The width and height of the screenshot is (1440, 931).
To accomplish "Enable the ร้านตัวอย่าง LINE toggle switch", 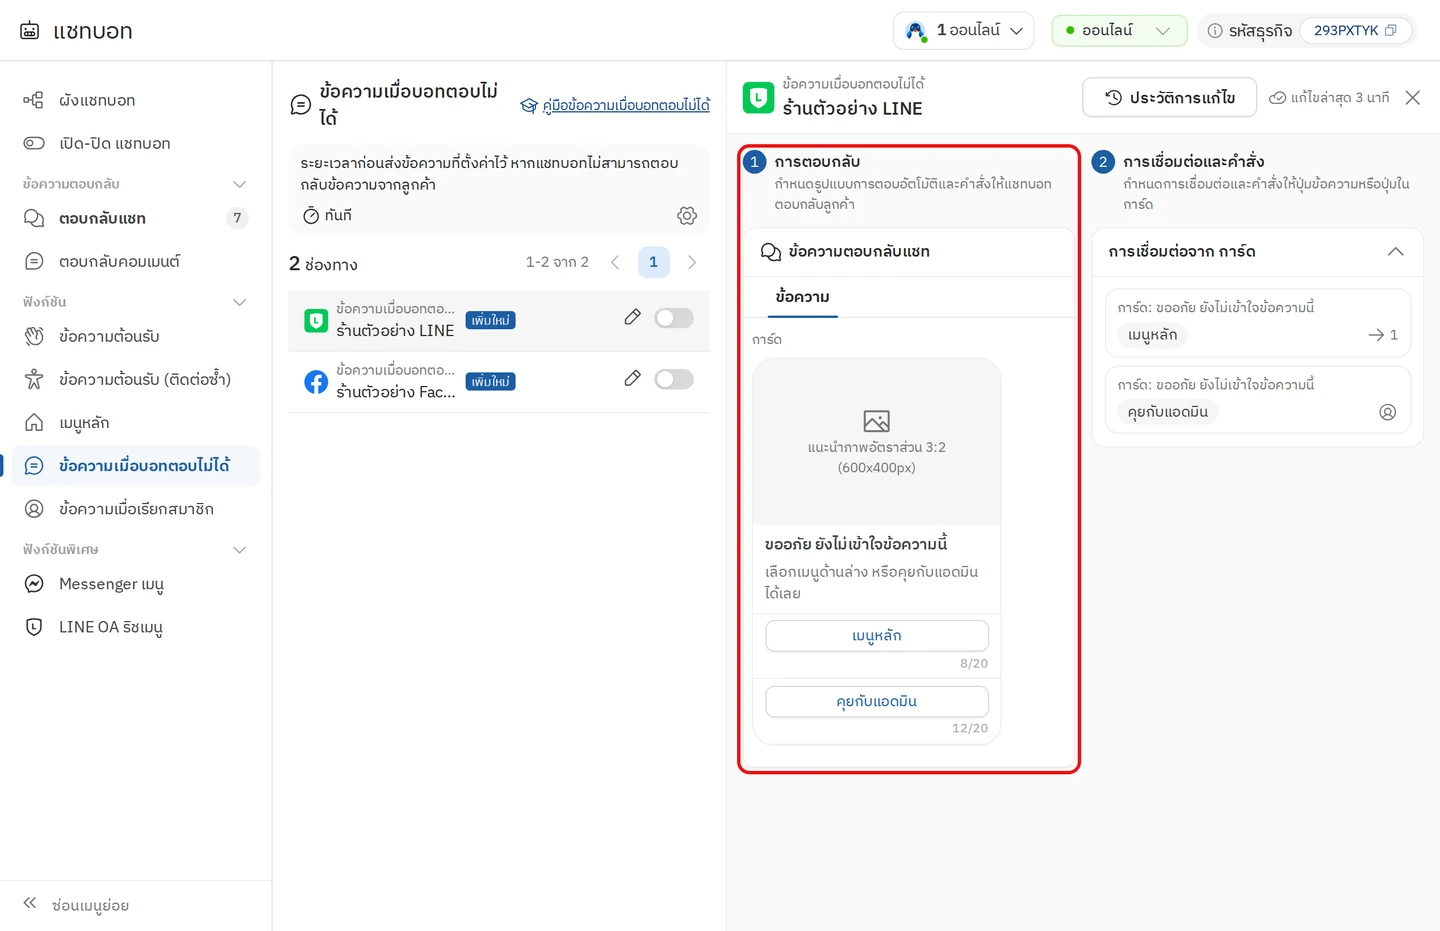I will click(x=673, y=318).
